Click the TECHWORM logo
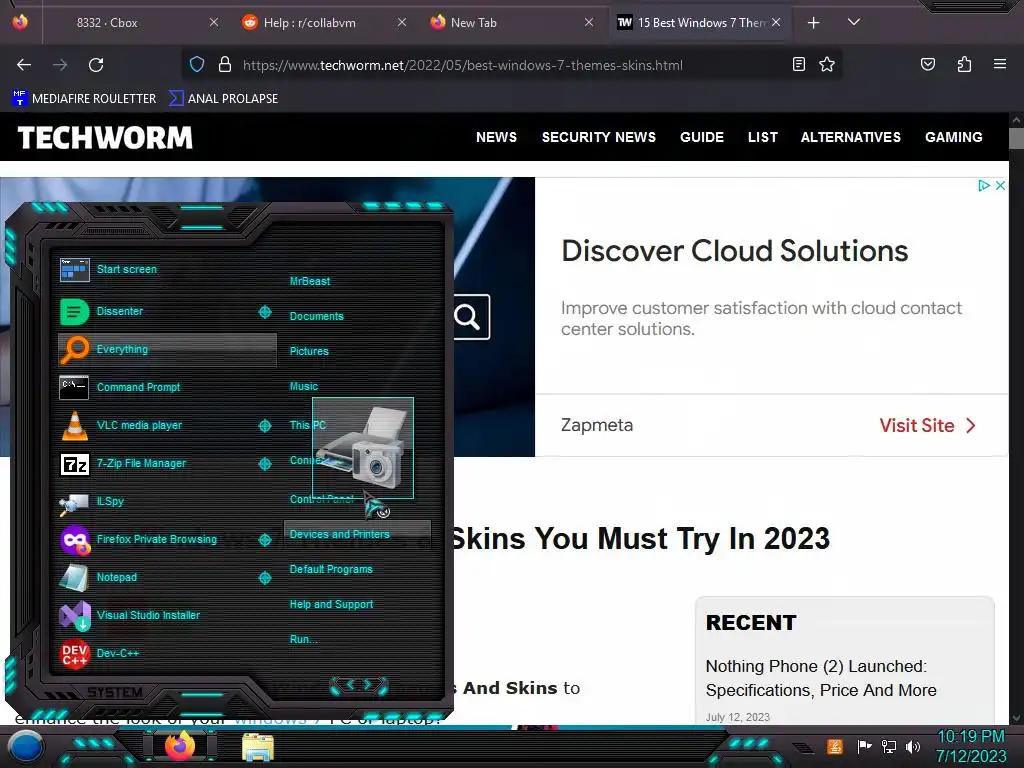This screenshot has width=1024, height=768. click(105, 138)
